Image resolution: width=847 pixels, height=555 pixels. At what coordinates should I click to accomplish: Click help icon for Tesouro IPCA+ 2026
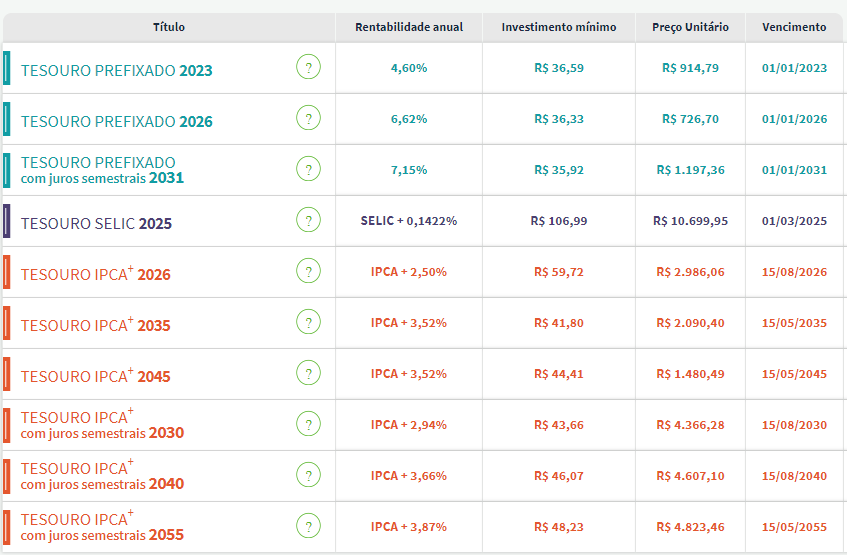[308, 272]
